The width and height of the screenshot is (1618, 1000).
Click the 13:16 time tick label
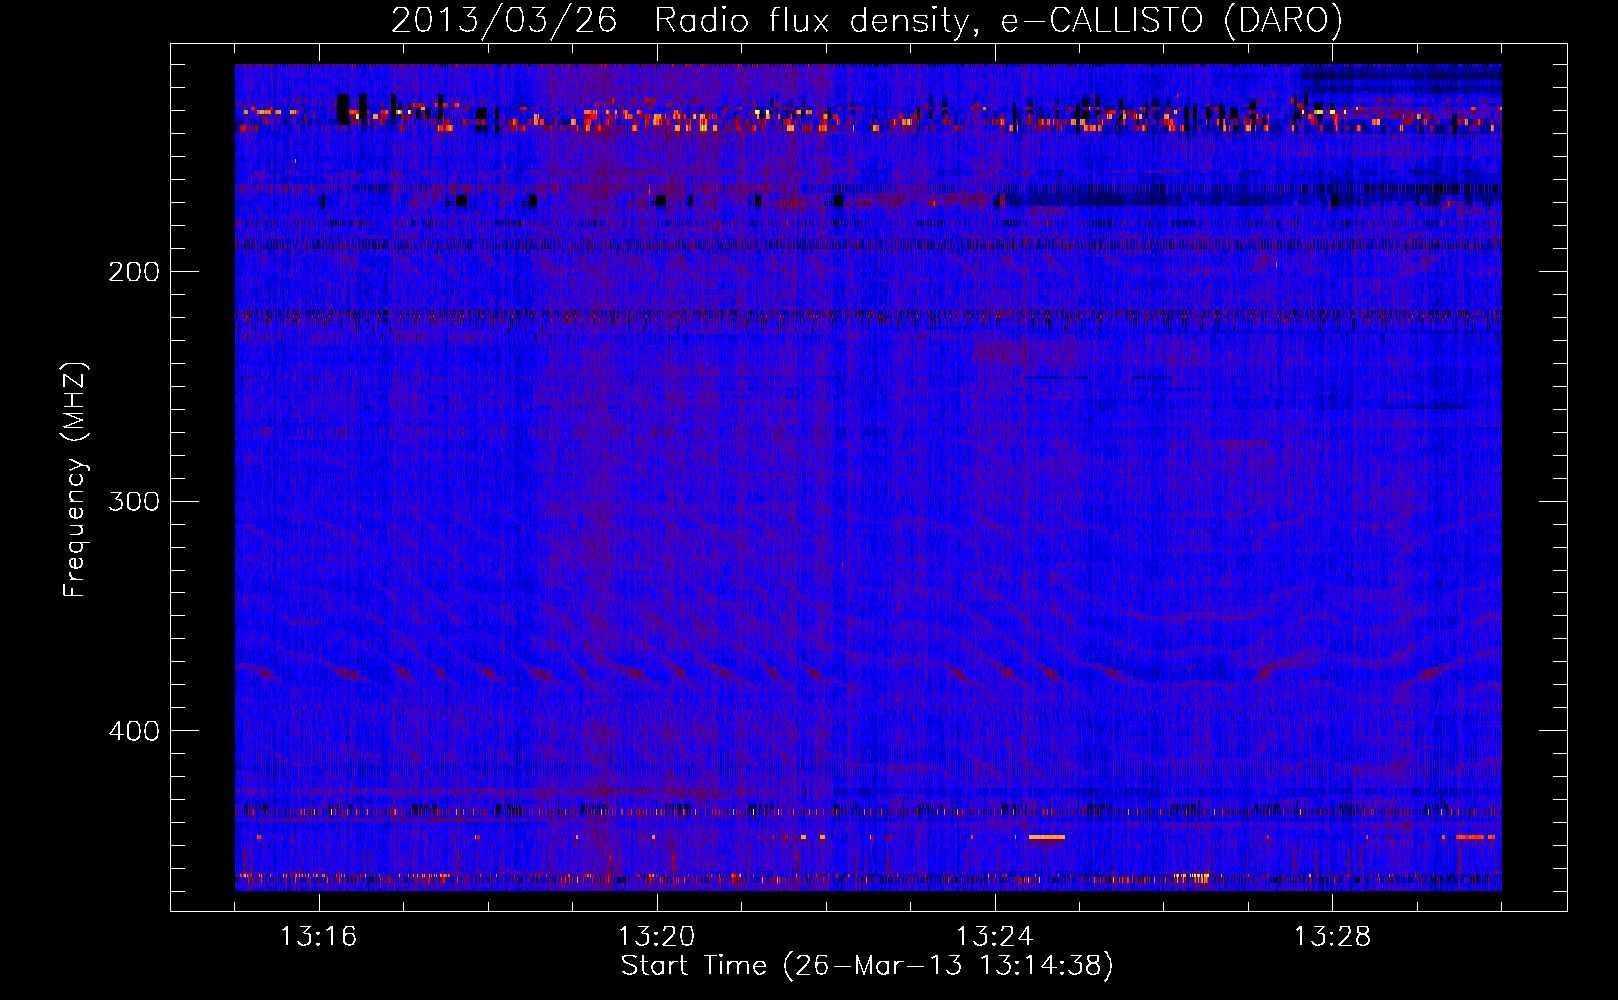(319, 937)
